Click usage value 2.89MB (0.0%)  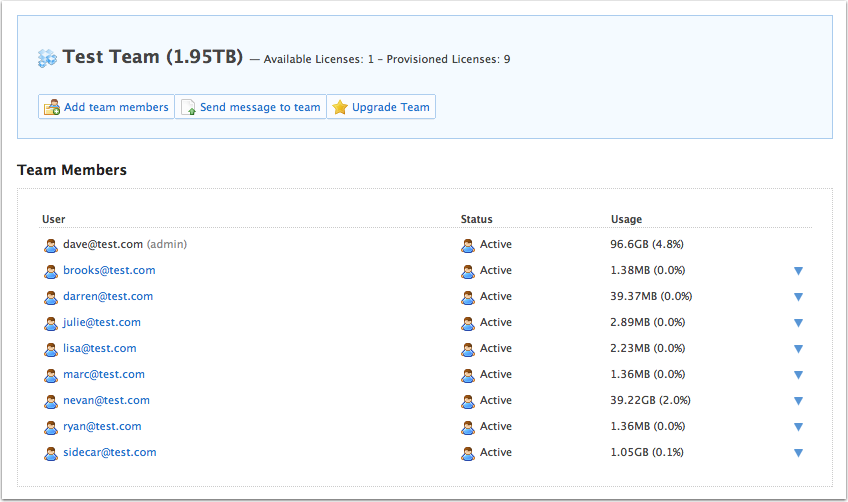(648, 322)
